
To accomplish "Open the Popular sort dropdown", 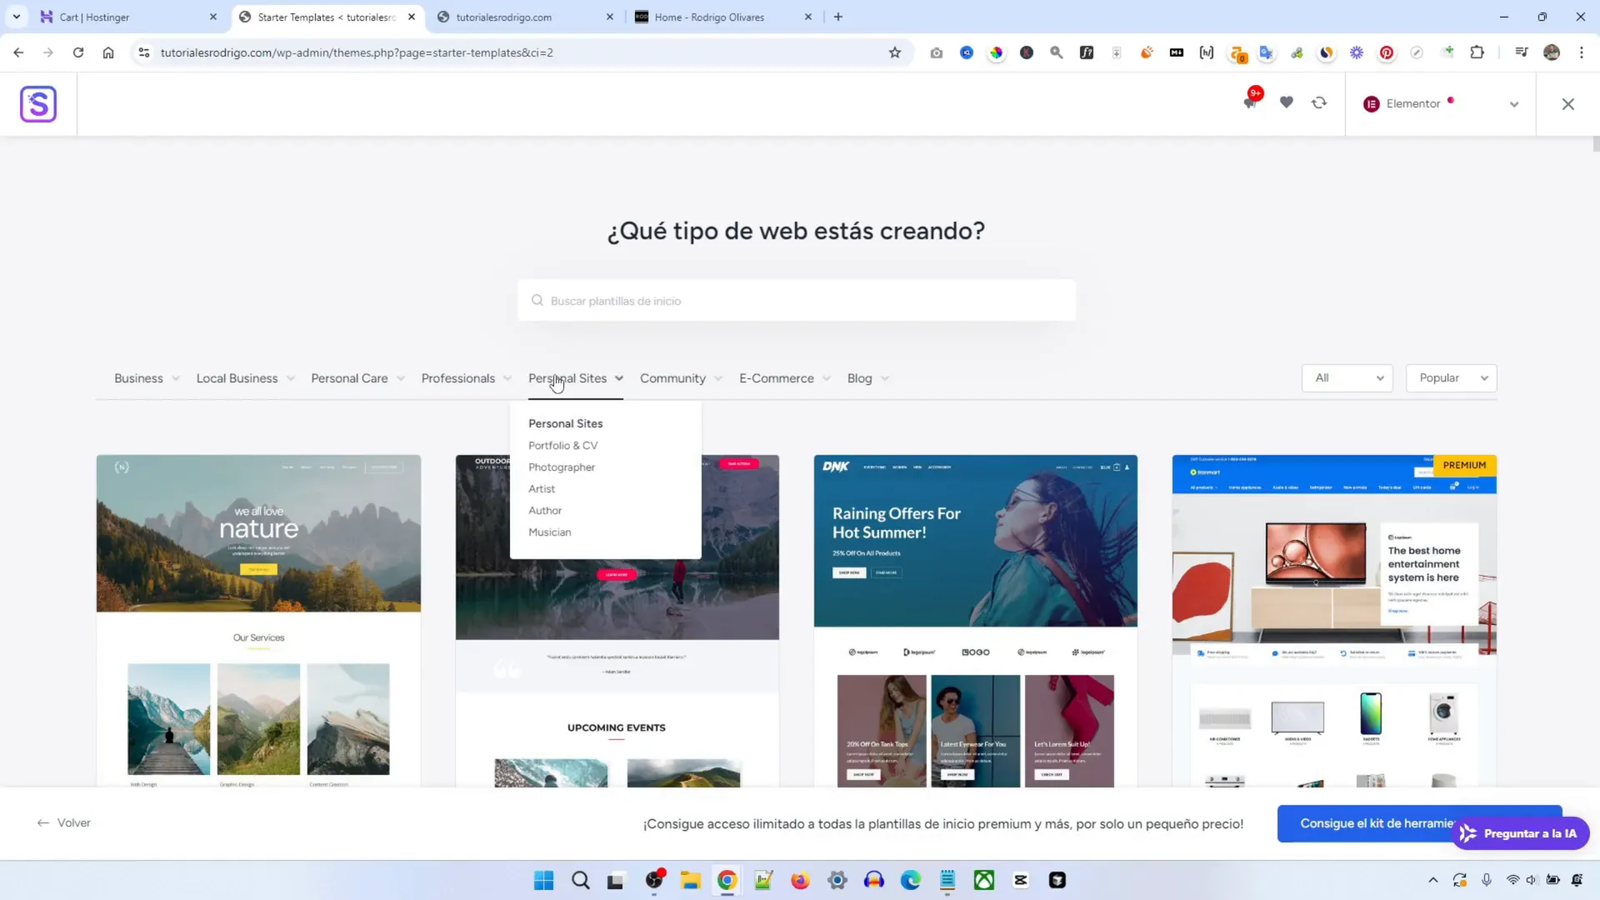I will click(x=1450, y=378).
